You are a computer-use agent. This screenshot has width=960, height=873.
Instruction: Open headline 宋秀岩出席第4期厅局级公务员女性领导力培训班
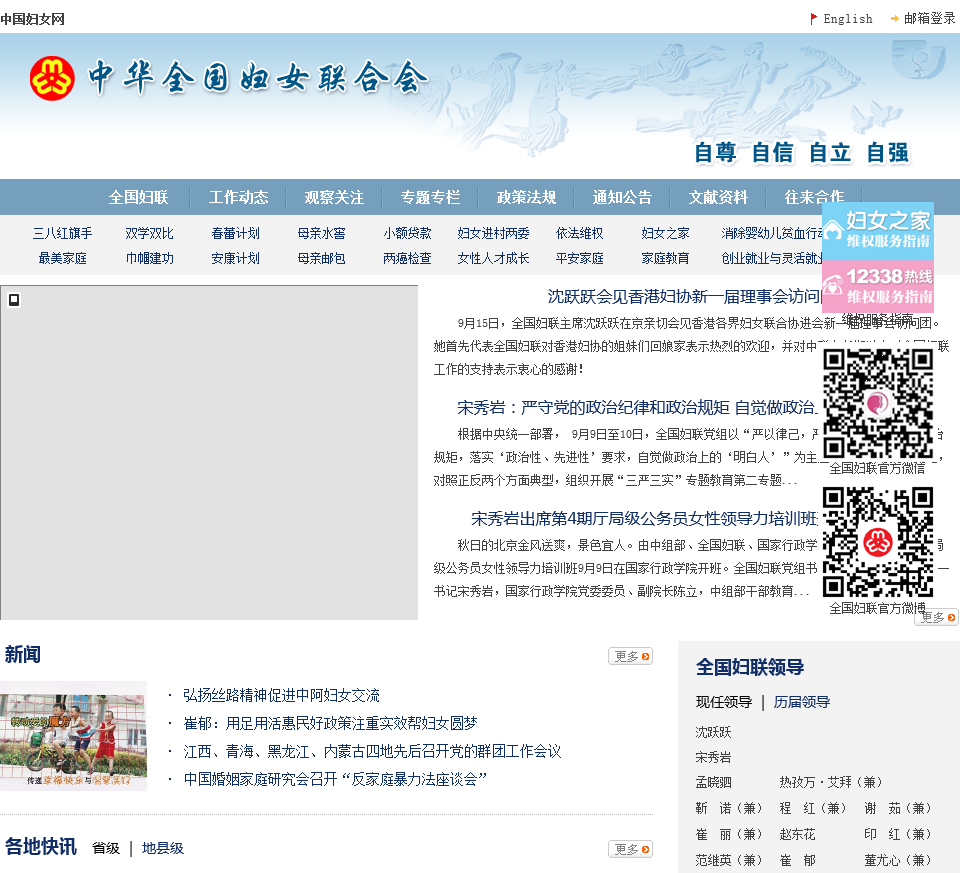tap(644, 519)
